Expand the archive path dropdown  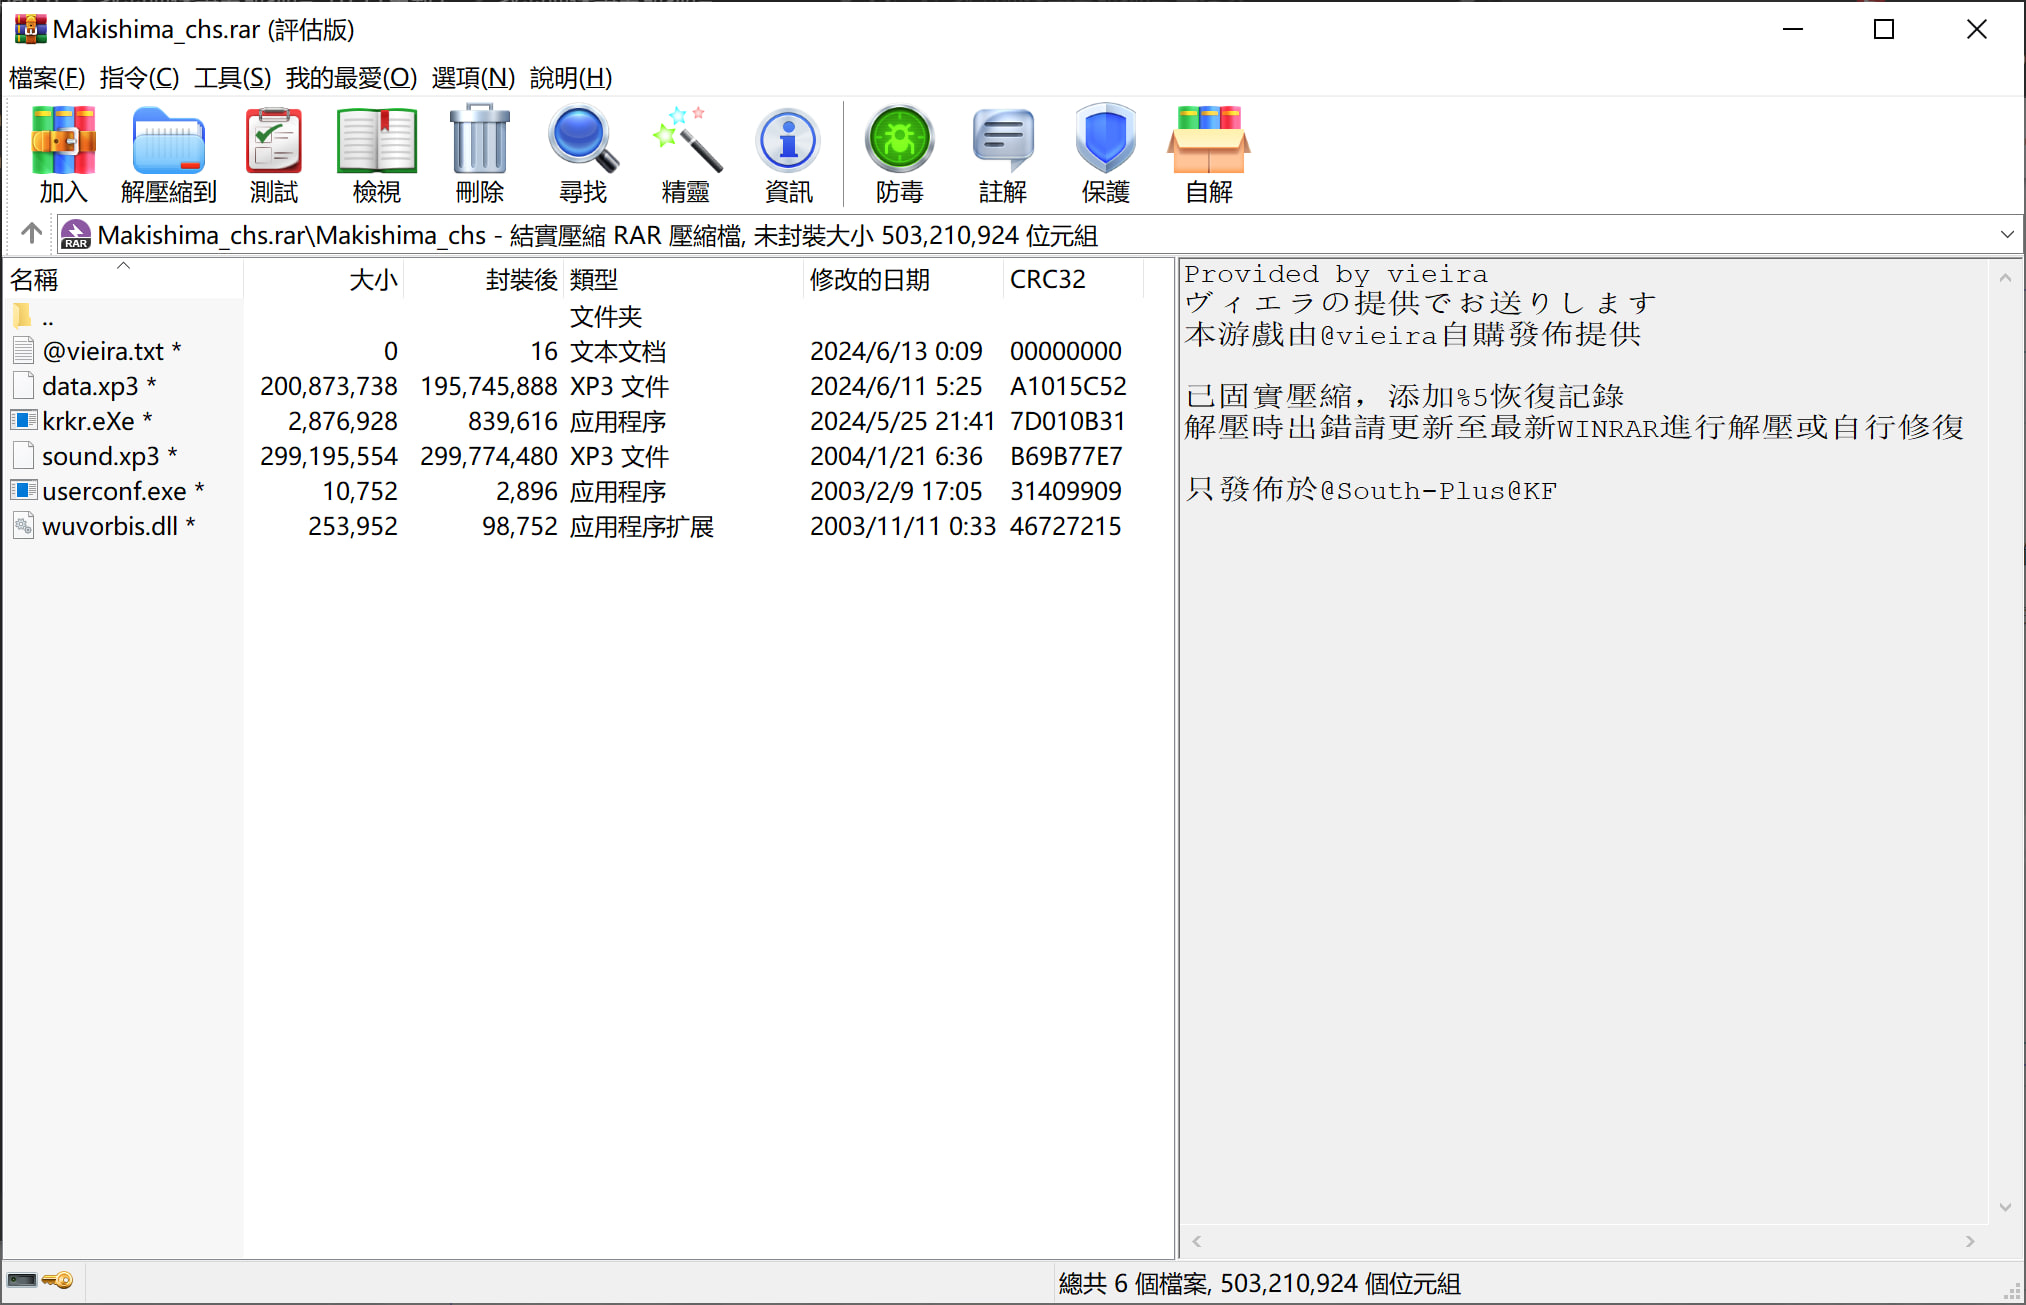2006,235
